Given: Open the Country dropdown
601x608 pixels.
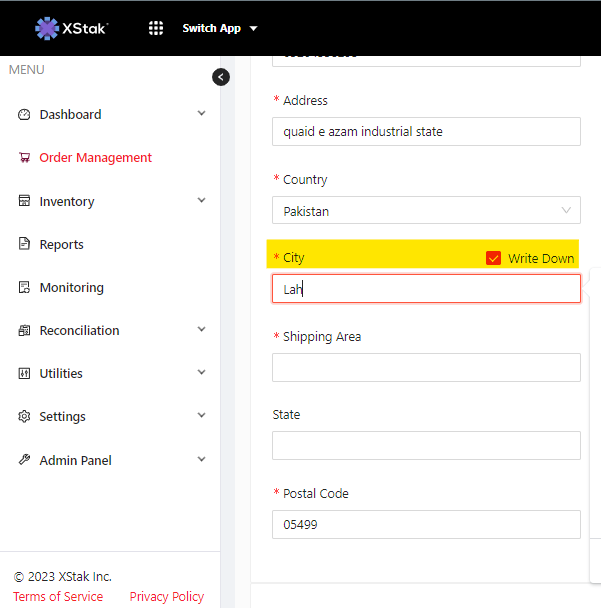Looking at the screenshot, I should pyautogui.click(x=426, y=211).
